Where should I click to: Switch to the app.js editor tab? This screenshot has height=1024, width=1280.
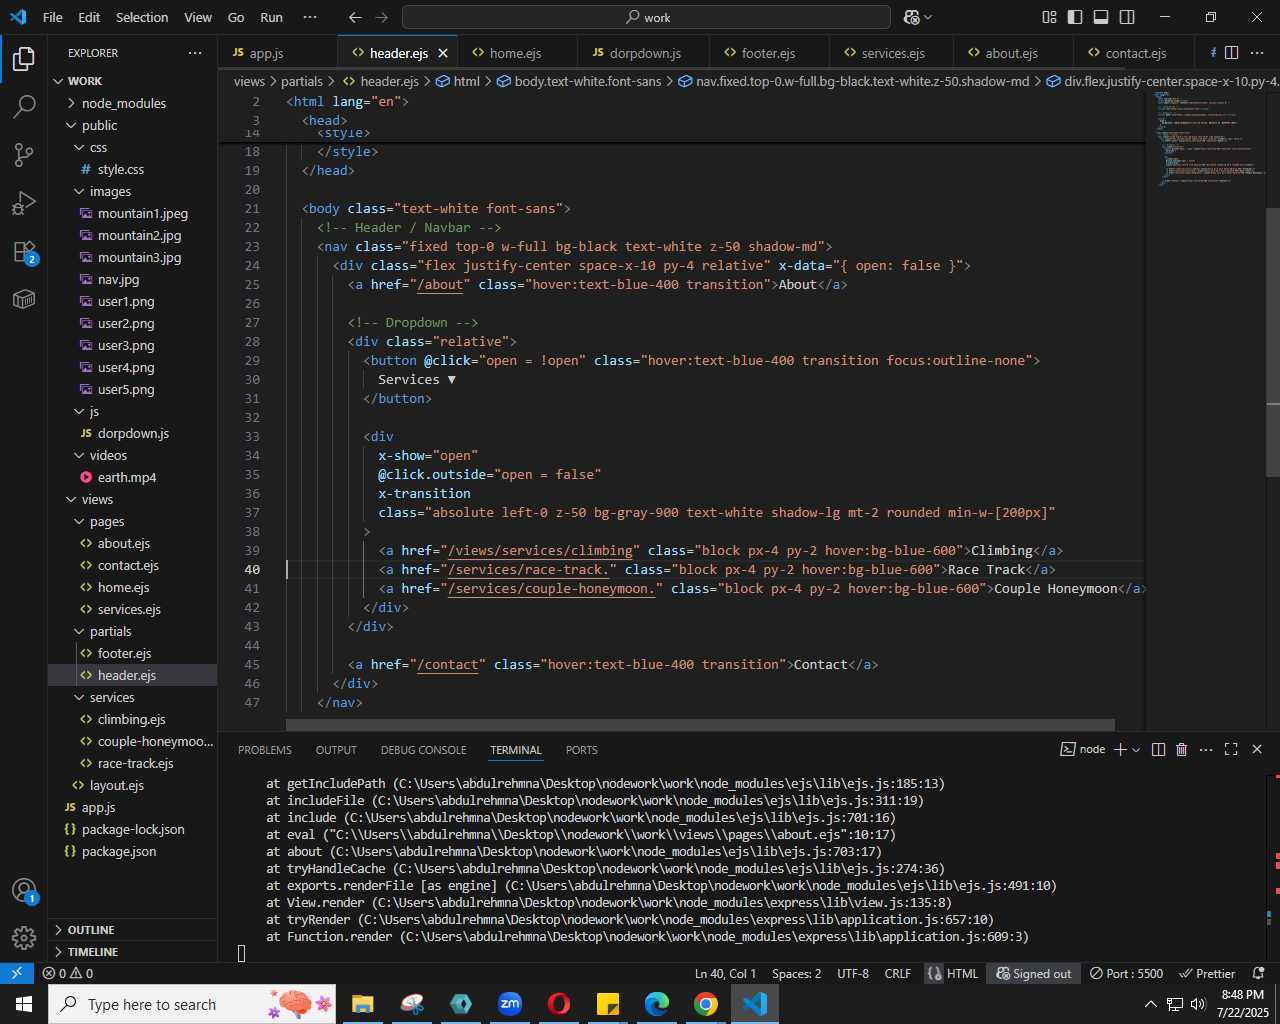tap(267, 53)
